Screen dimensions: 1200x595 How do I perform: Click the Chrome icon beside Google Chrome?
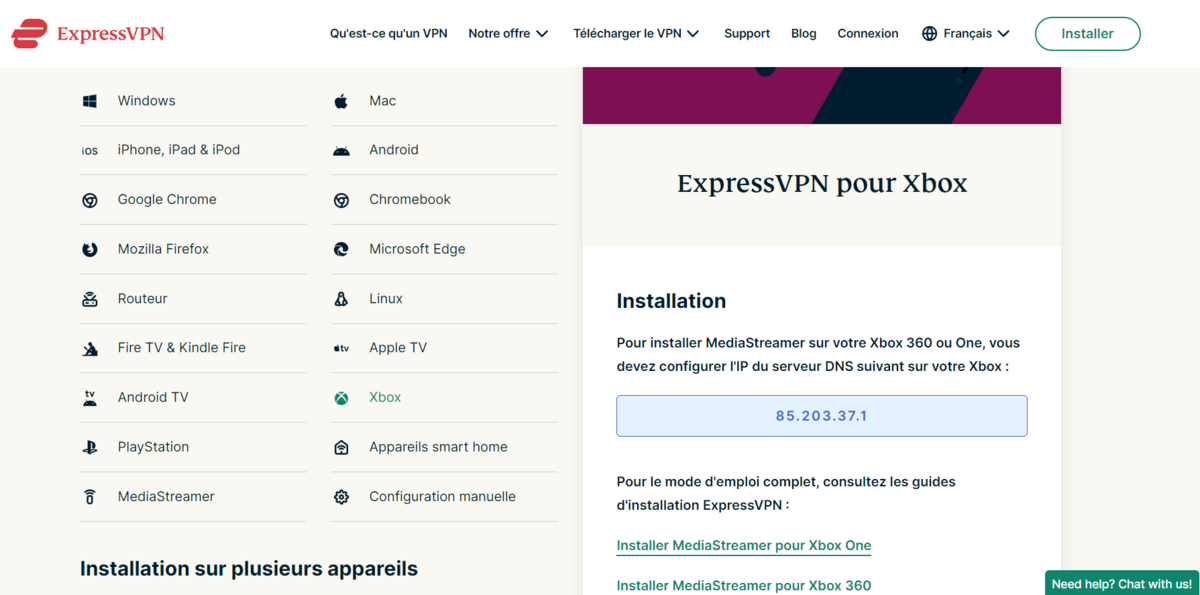[90, 200]
